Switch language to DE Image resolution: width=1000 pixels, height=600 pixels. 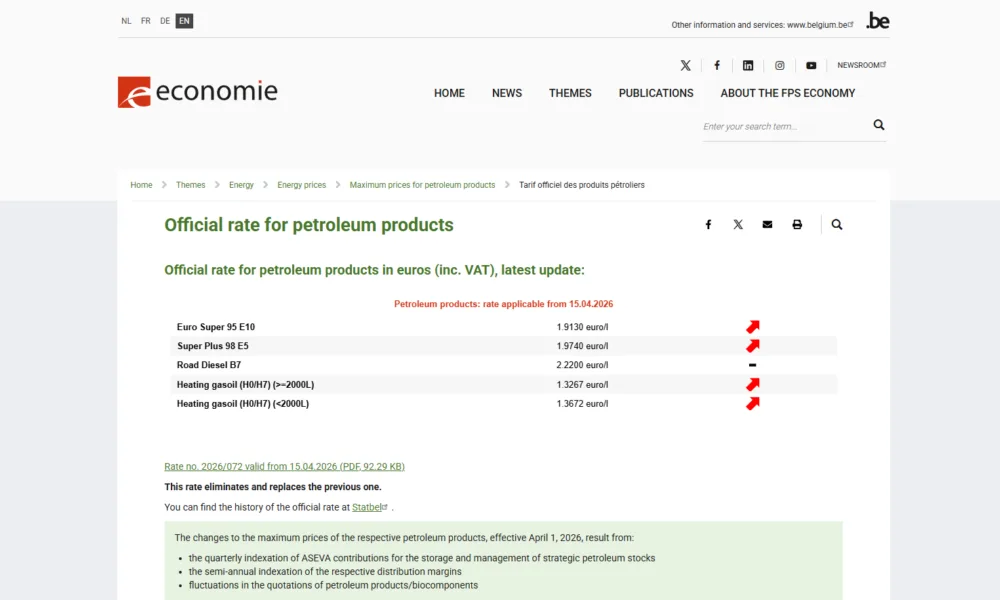coord(165,21)
